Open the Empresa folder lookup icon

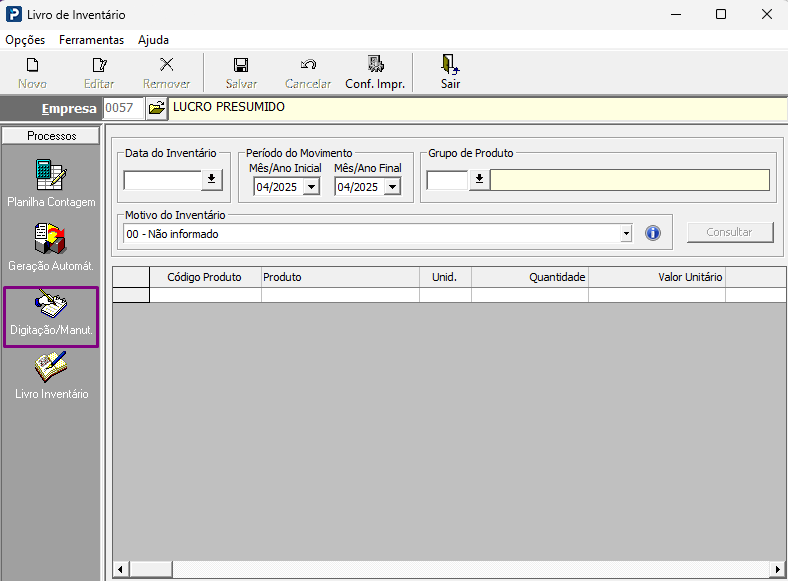pyautogui.click(x=156, y=108)
